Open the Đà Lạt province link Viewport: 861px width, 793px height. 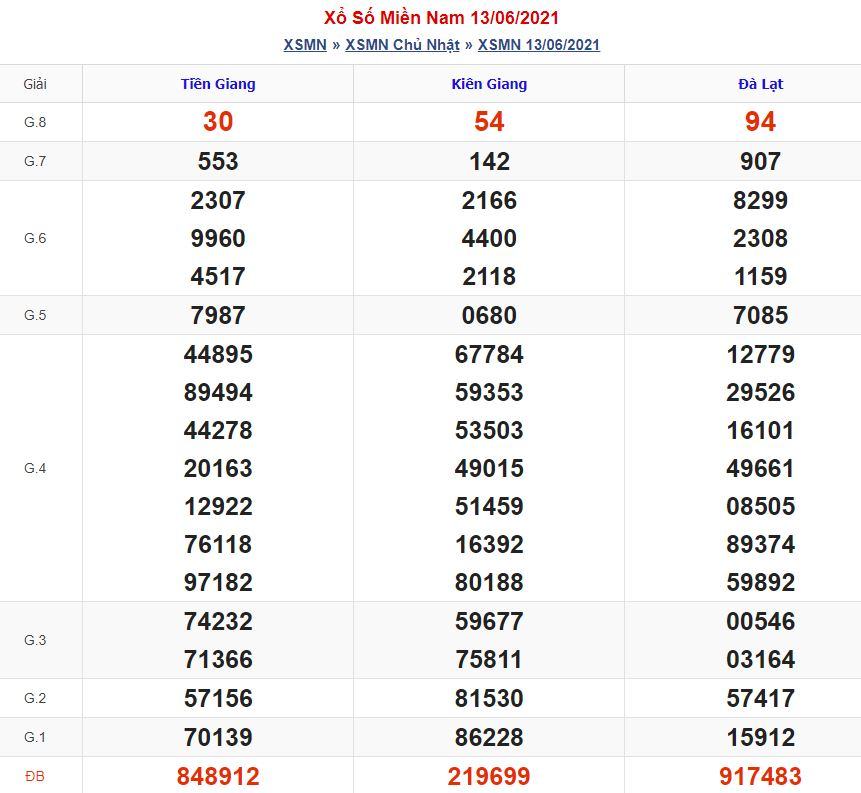(x=761, y=84)
